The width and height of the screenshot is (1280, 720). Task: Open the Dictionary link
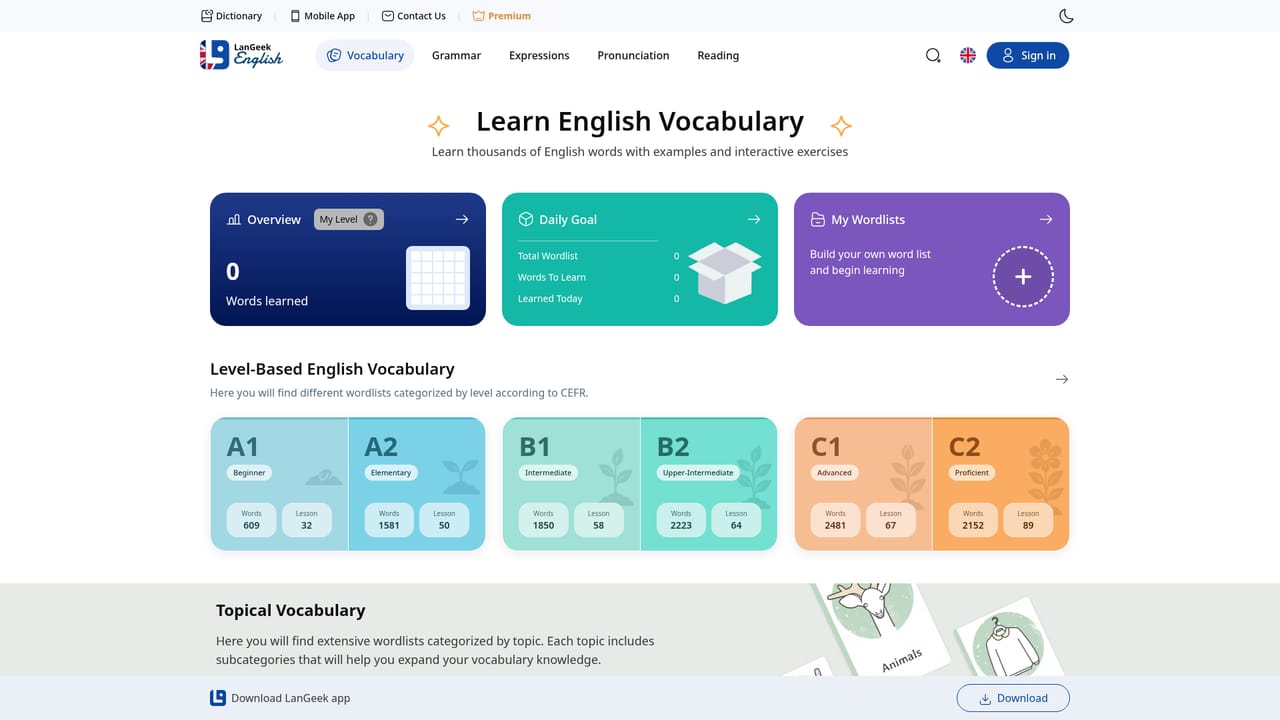231,16
